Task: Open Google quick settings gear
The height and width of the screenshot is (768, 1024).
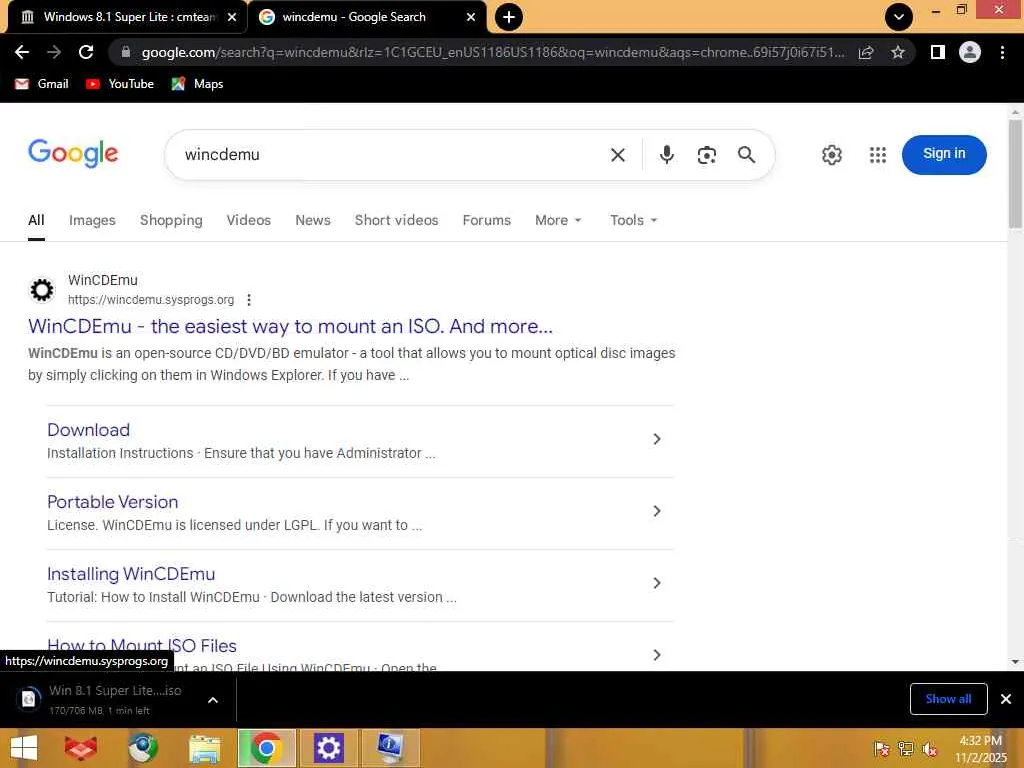Action: point(831,155)
